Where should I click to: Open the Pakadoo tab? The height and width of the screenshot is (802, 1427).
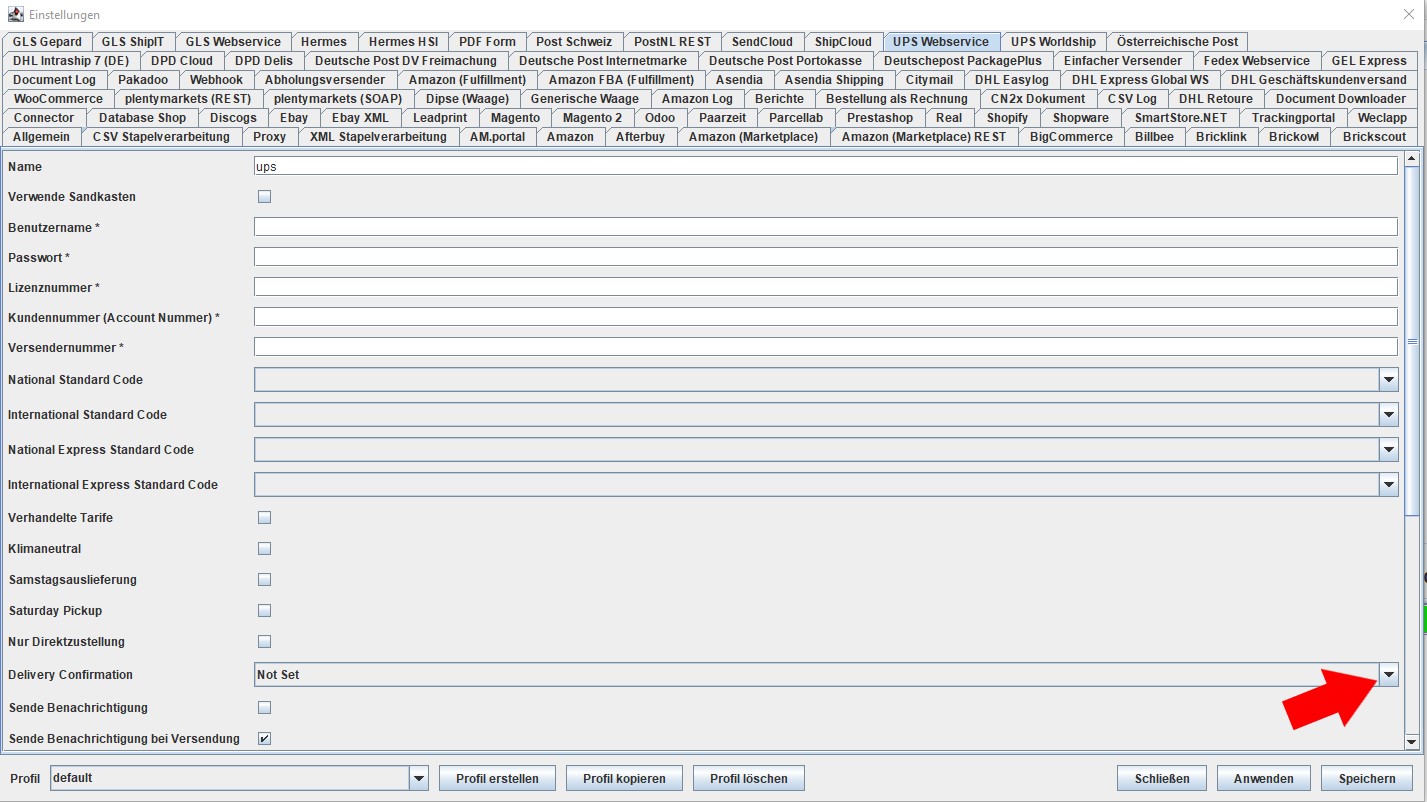click(143, 80)
